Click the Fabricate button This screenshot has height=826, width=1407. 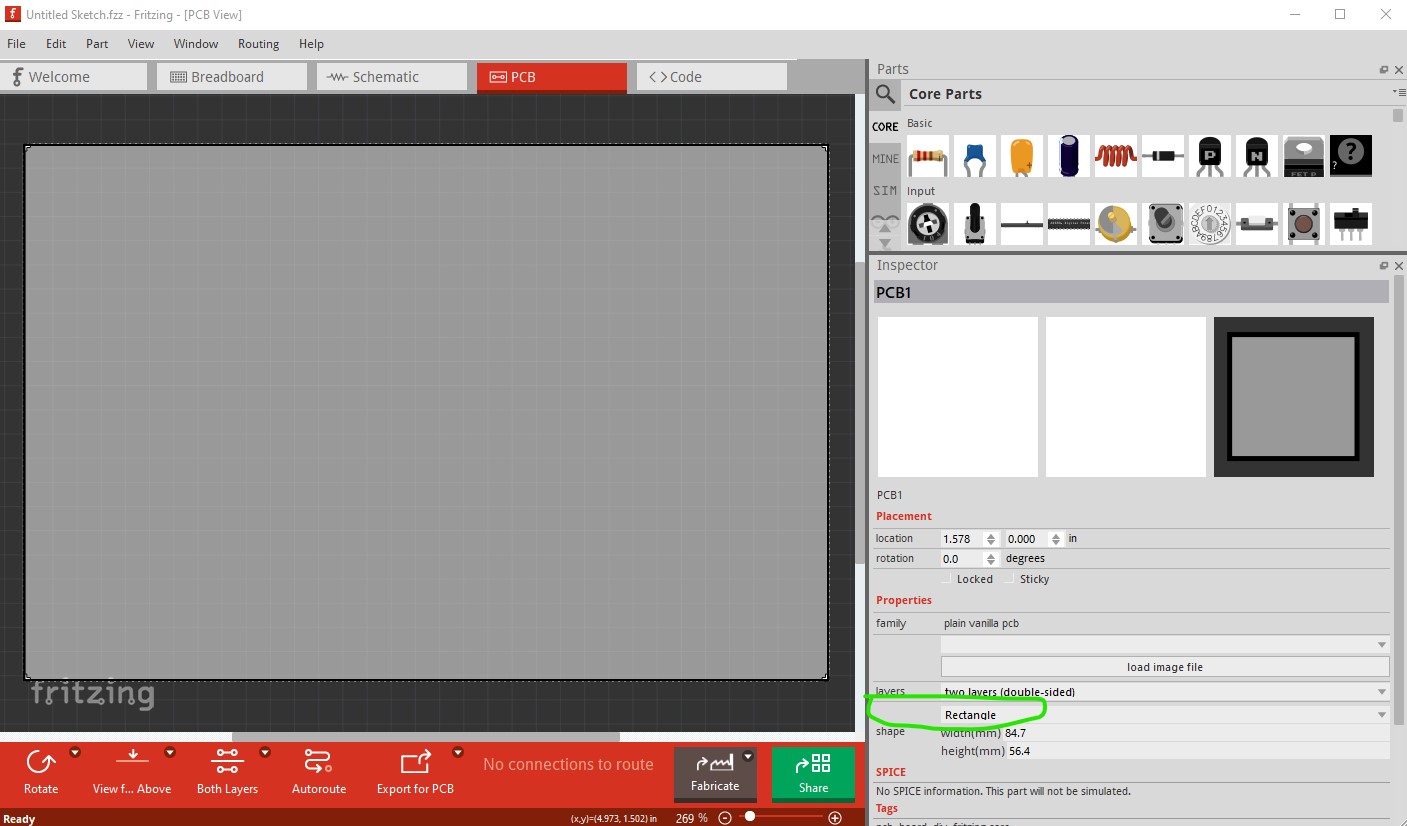click(x=715, y=774)
